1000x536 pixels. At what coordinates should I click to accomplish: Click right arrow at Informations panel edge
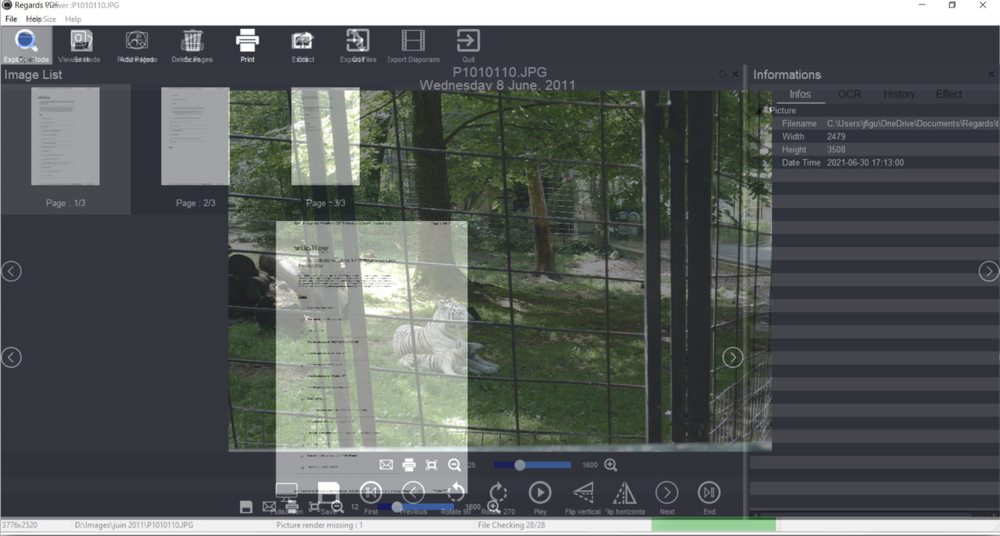989,271
